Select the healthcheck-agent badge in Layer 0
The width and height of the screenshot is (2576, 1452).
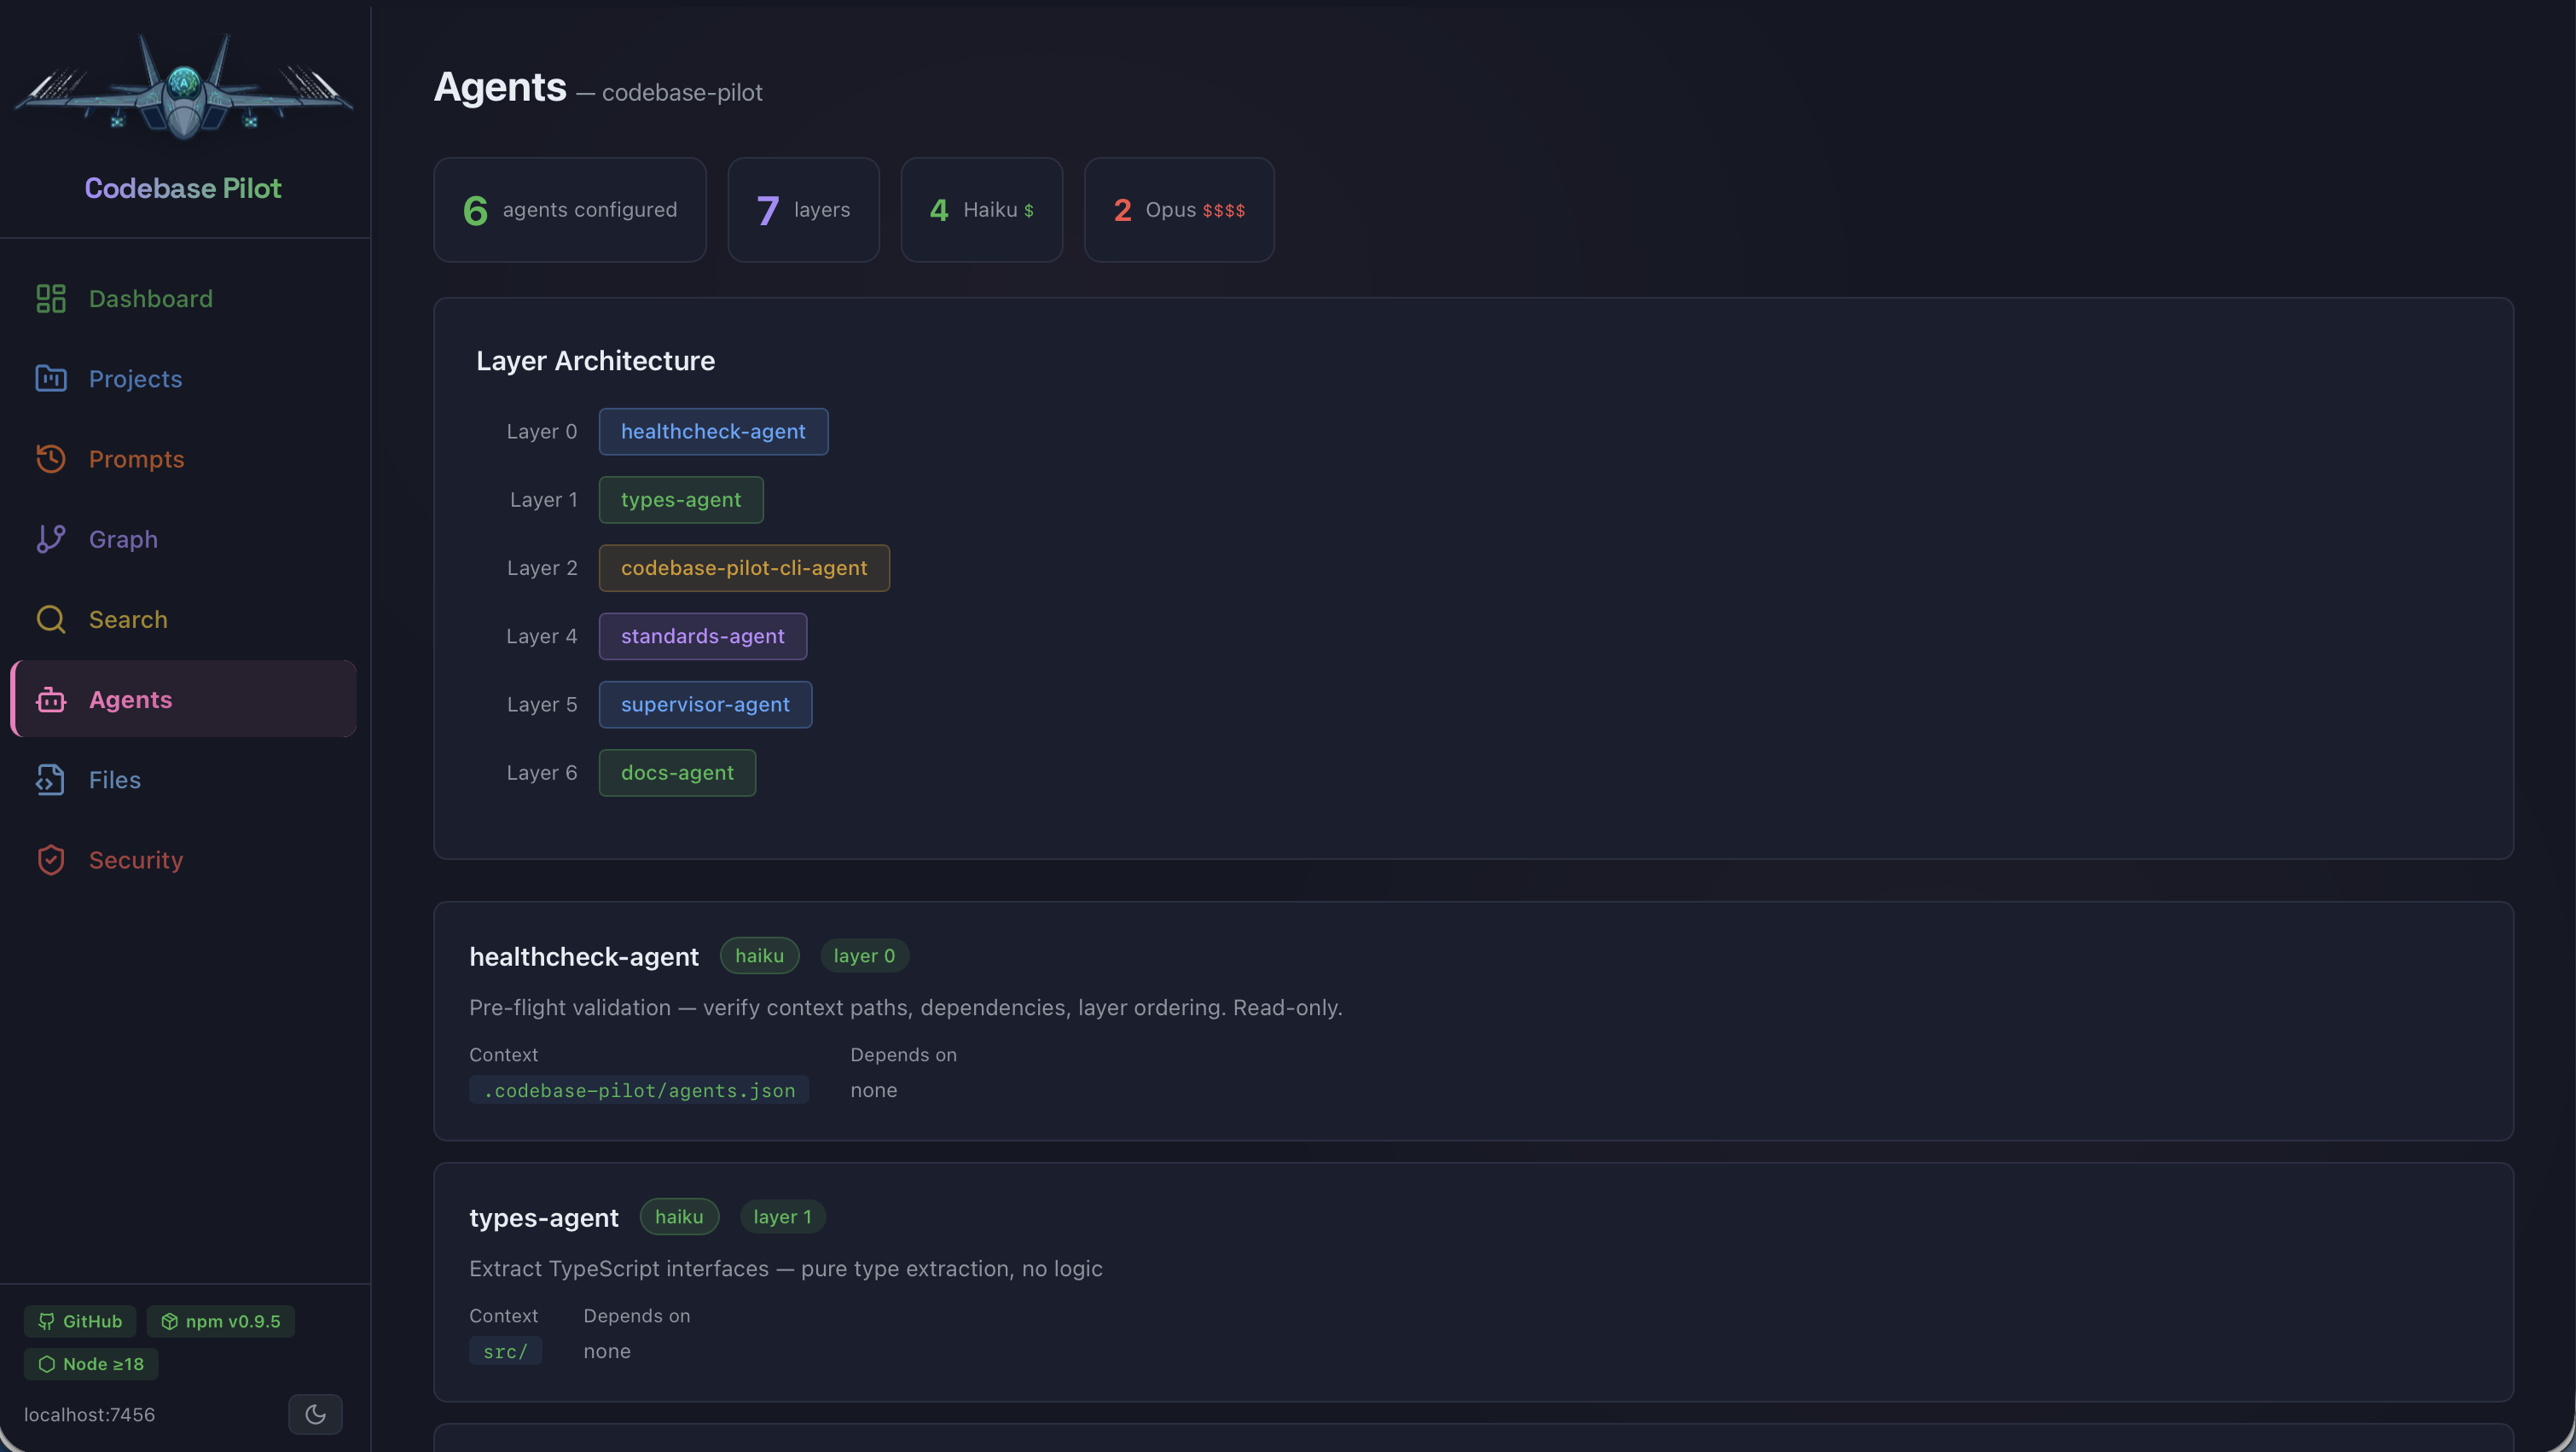[713, 431]
